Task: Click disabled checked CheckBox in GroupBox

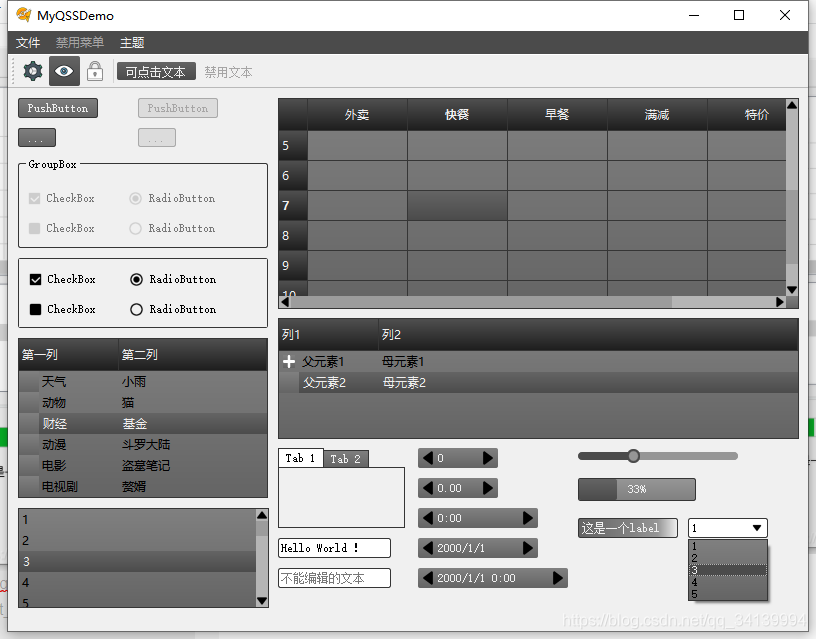Action: tap(34, 198)
